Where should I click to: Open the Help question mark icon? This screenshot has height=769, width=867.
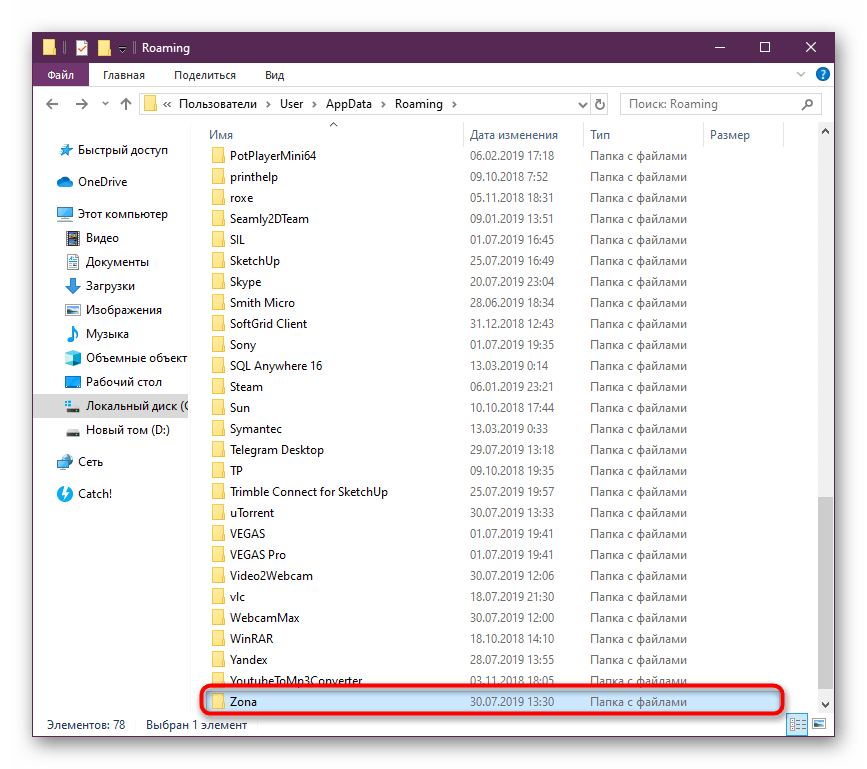click(823, 74)
